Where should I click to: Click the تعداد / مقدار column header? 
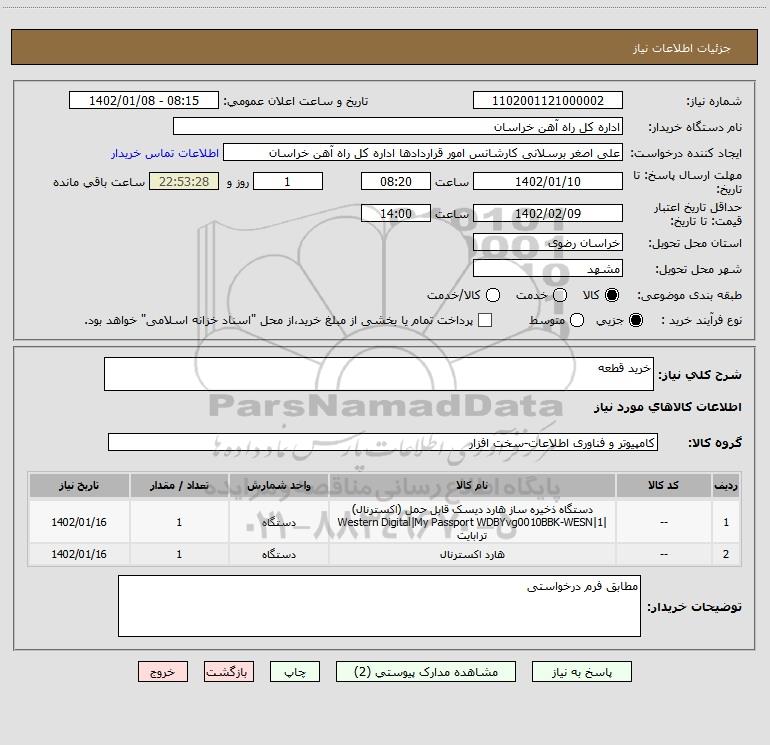pyautogui.click(x=179, y=485)
